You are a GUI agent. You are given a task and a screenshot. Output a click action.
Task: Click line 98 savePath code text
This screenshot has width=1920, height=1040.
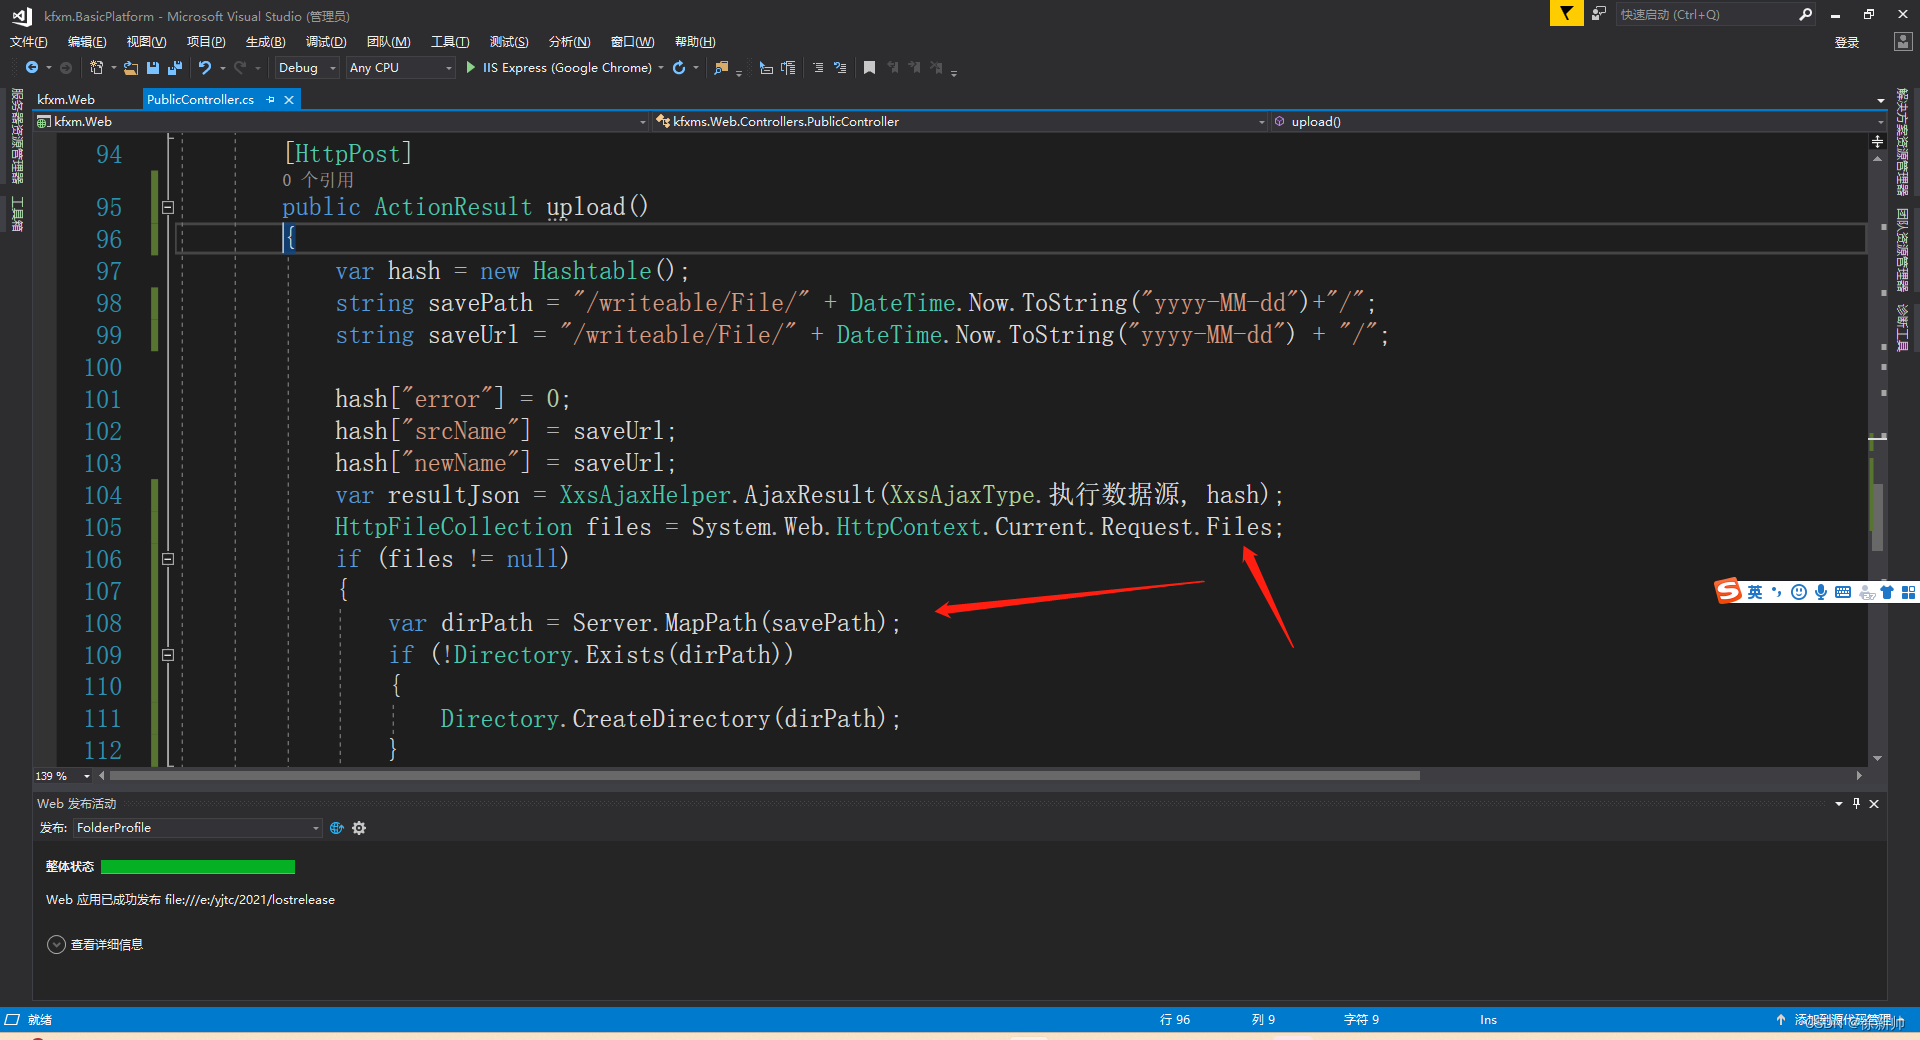855,303
